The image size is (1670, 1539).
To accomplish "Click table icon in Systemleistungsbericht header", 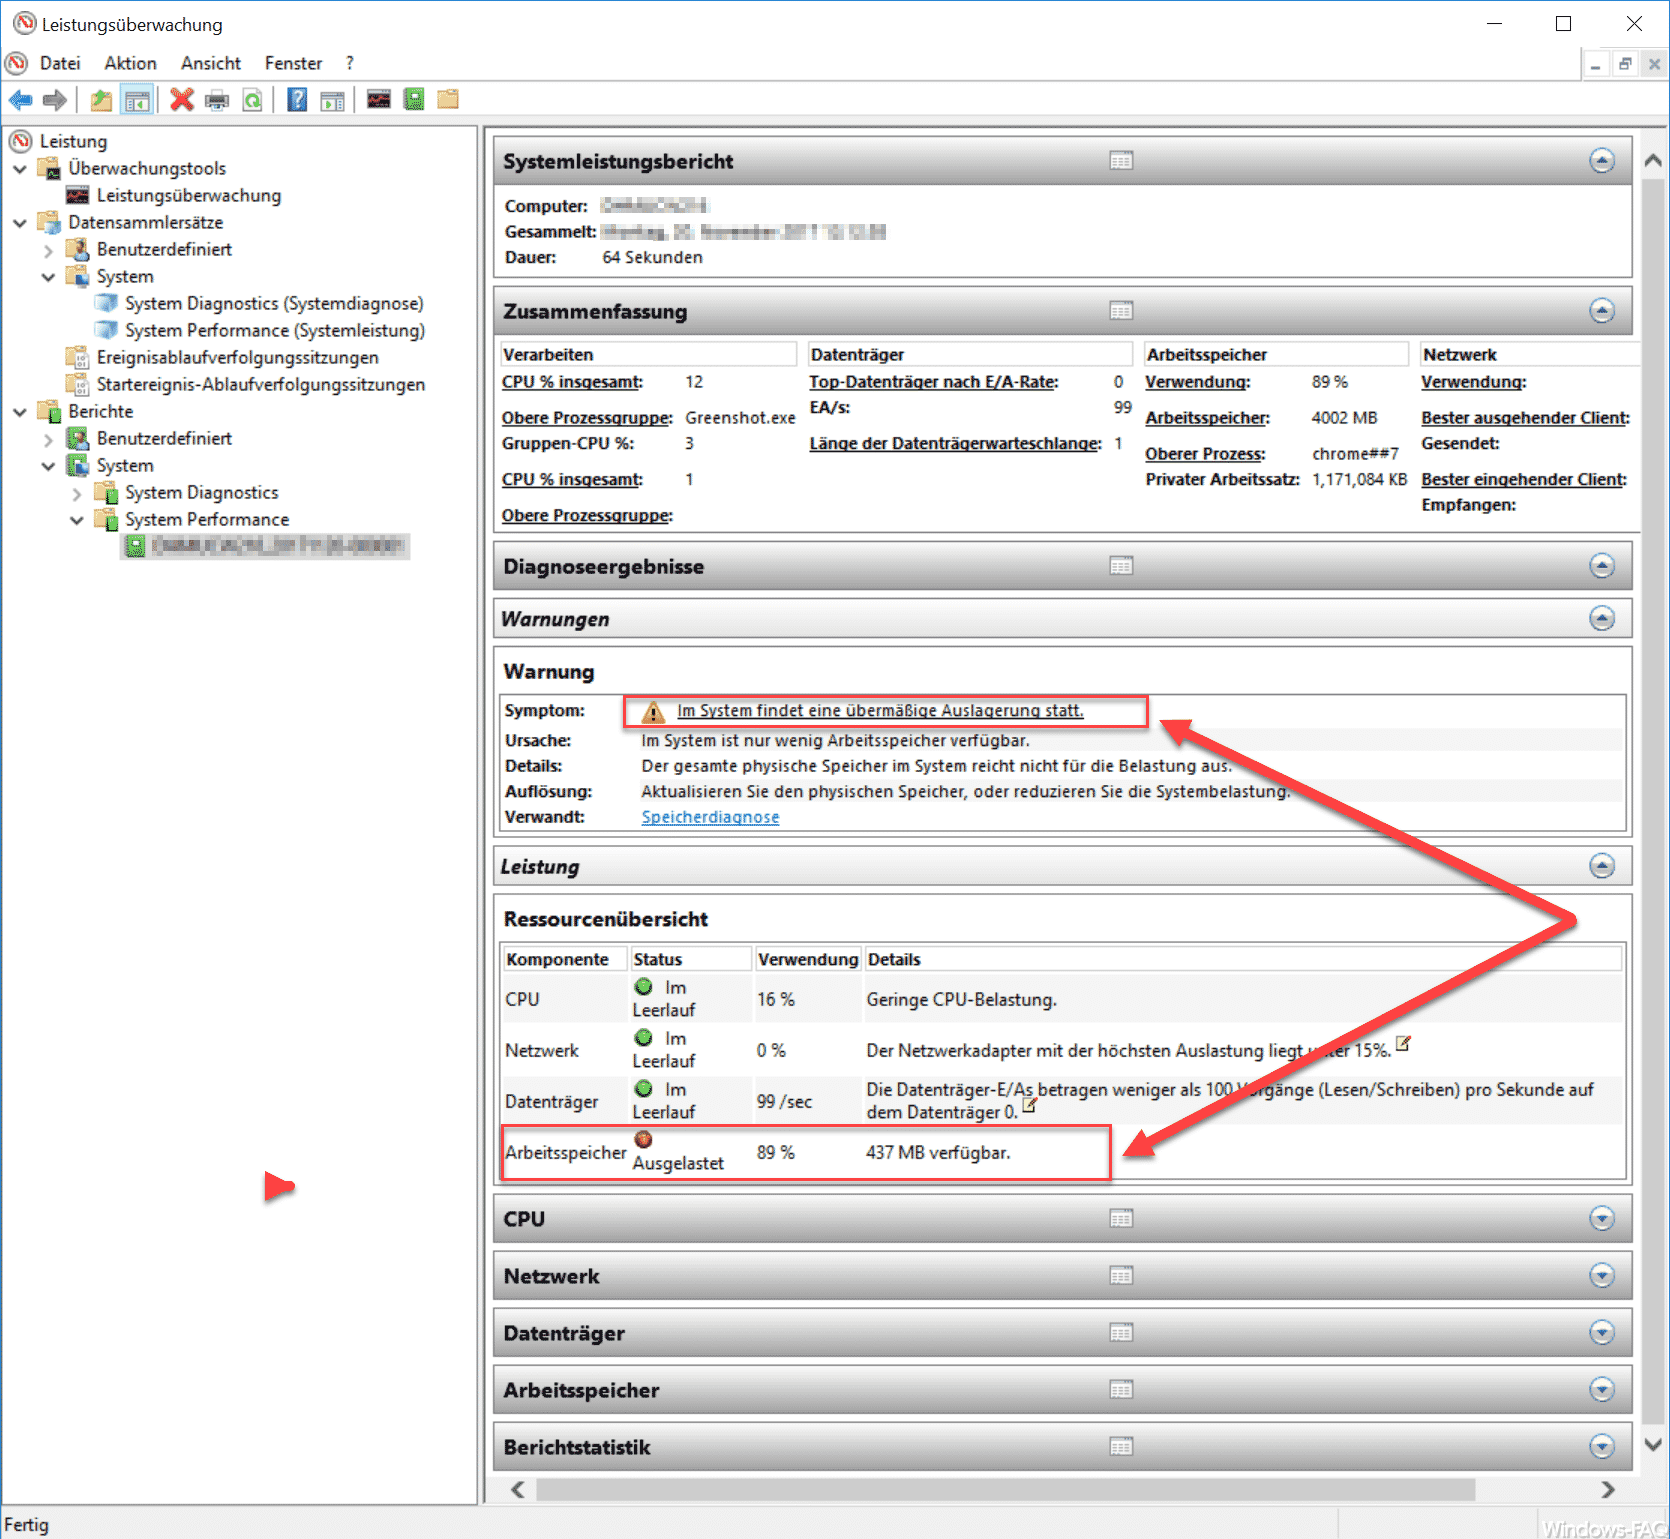I will click(x=1121, y=161).
